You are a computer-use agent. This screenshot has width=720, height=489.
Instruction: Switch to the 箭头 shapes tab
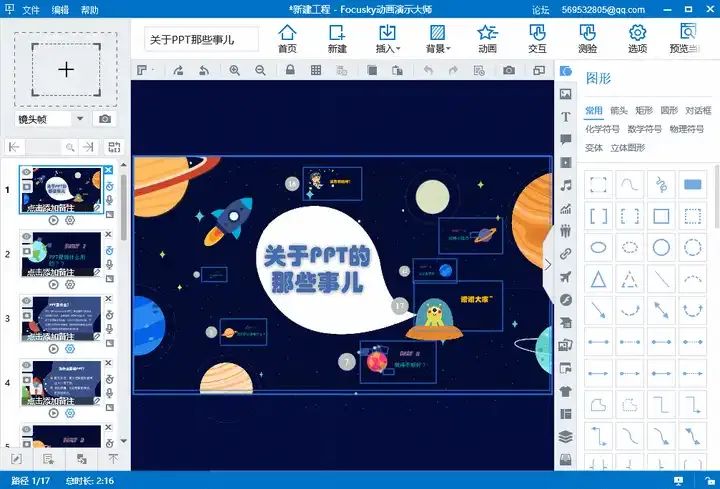tap(619, 110)
